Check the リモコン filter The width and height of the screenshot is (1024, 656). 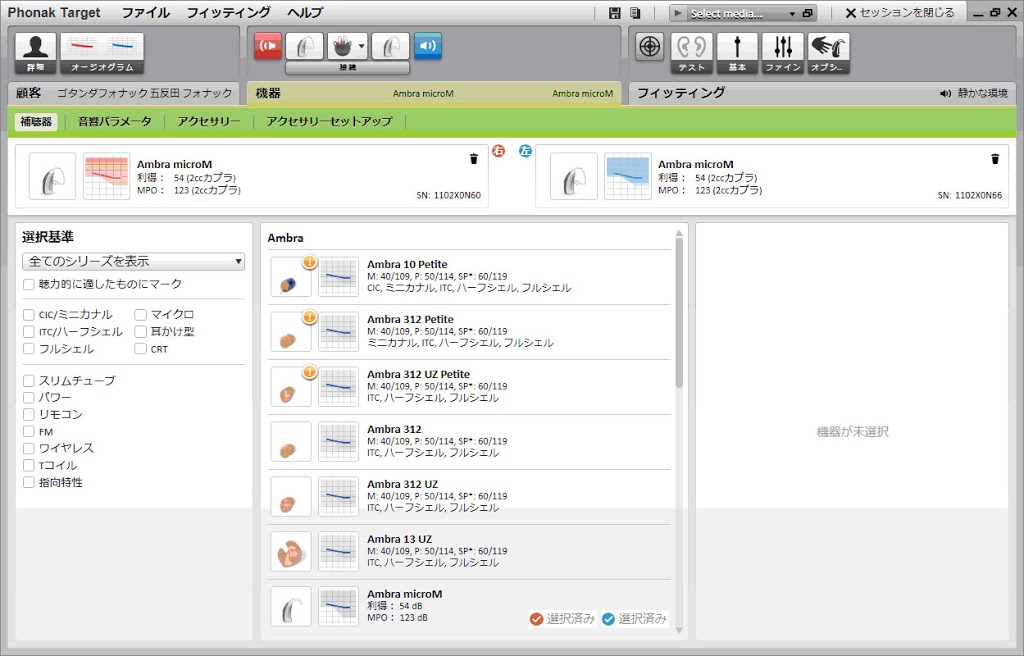29,414
